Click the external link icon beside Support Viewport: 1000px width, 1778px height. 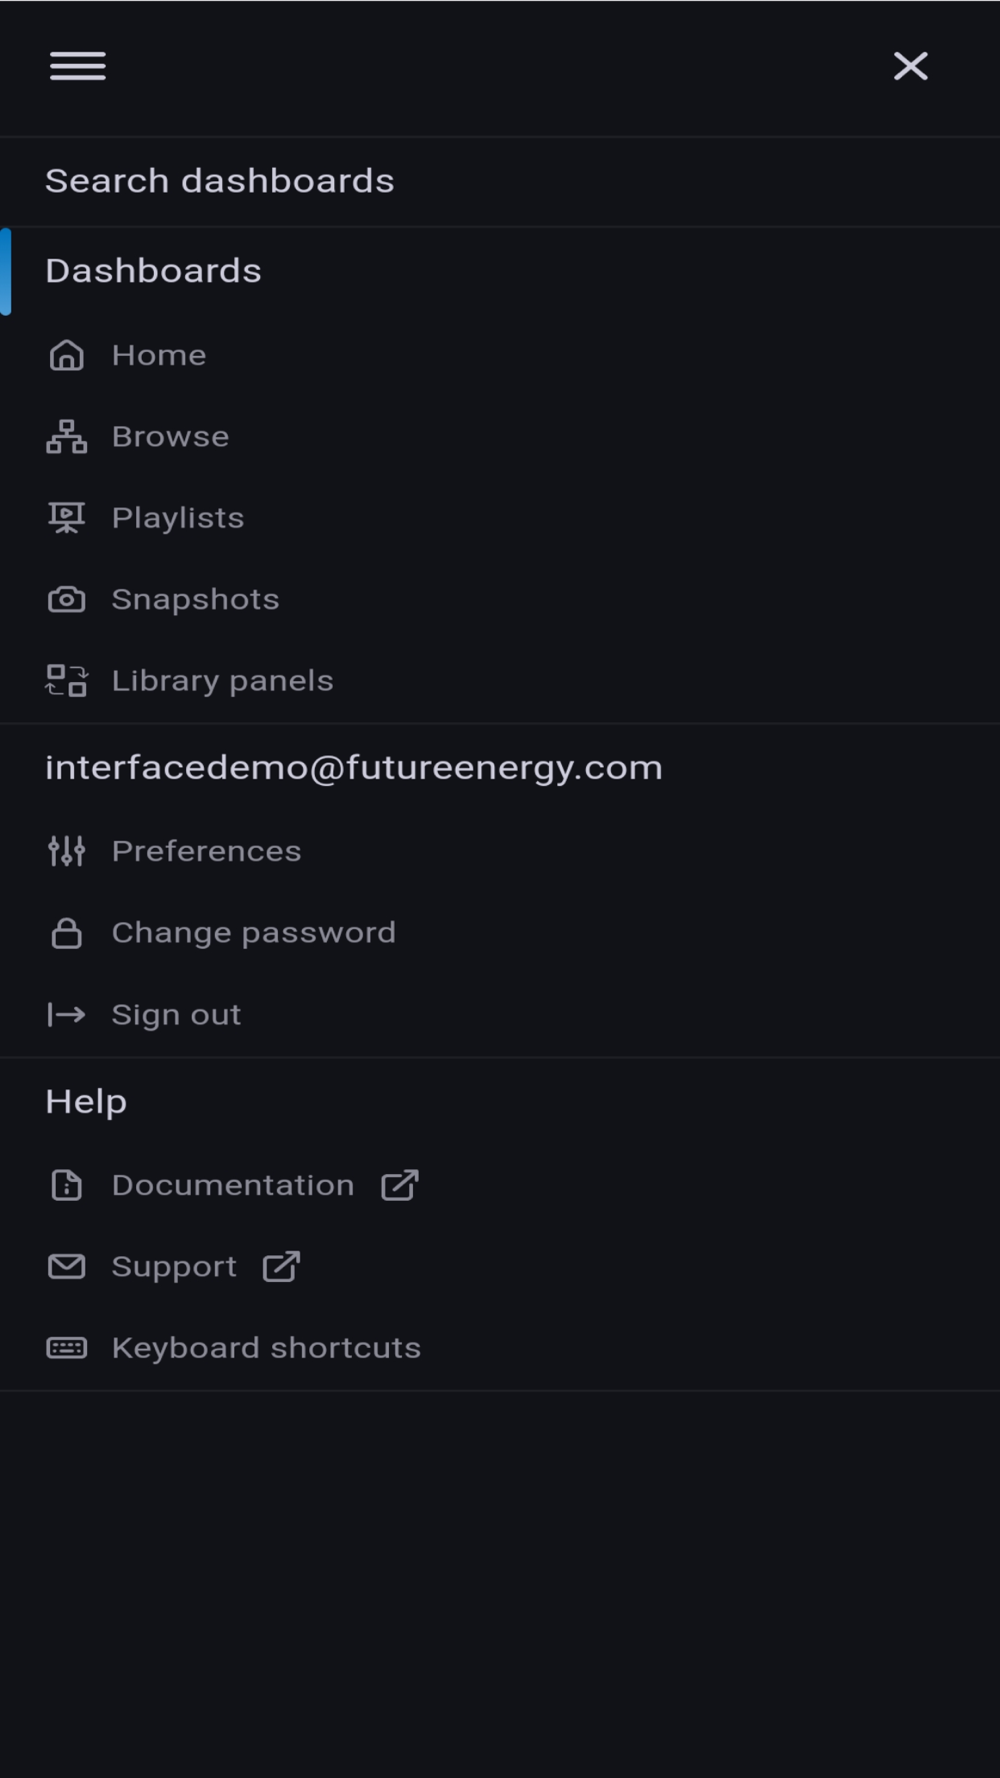click(x=281, y=1267)
